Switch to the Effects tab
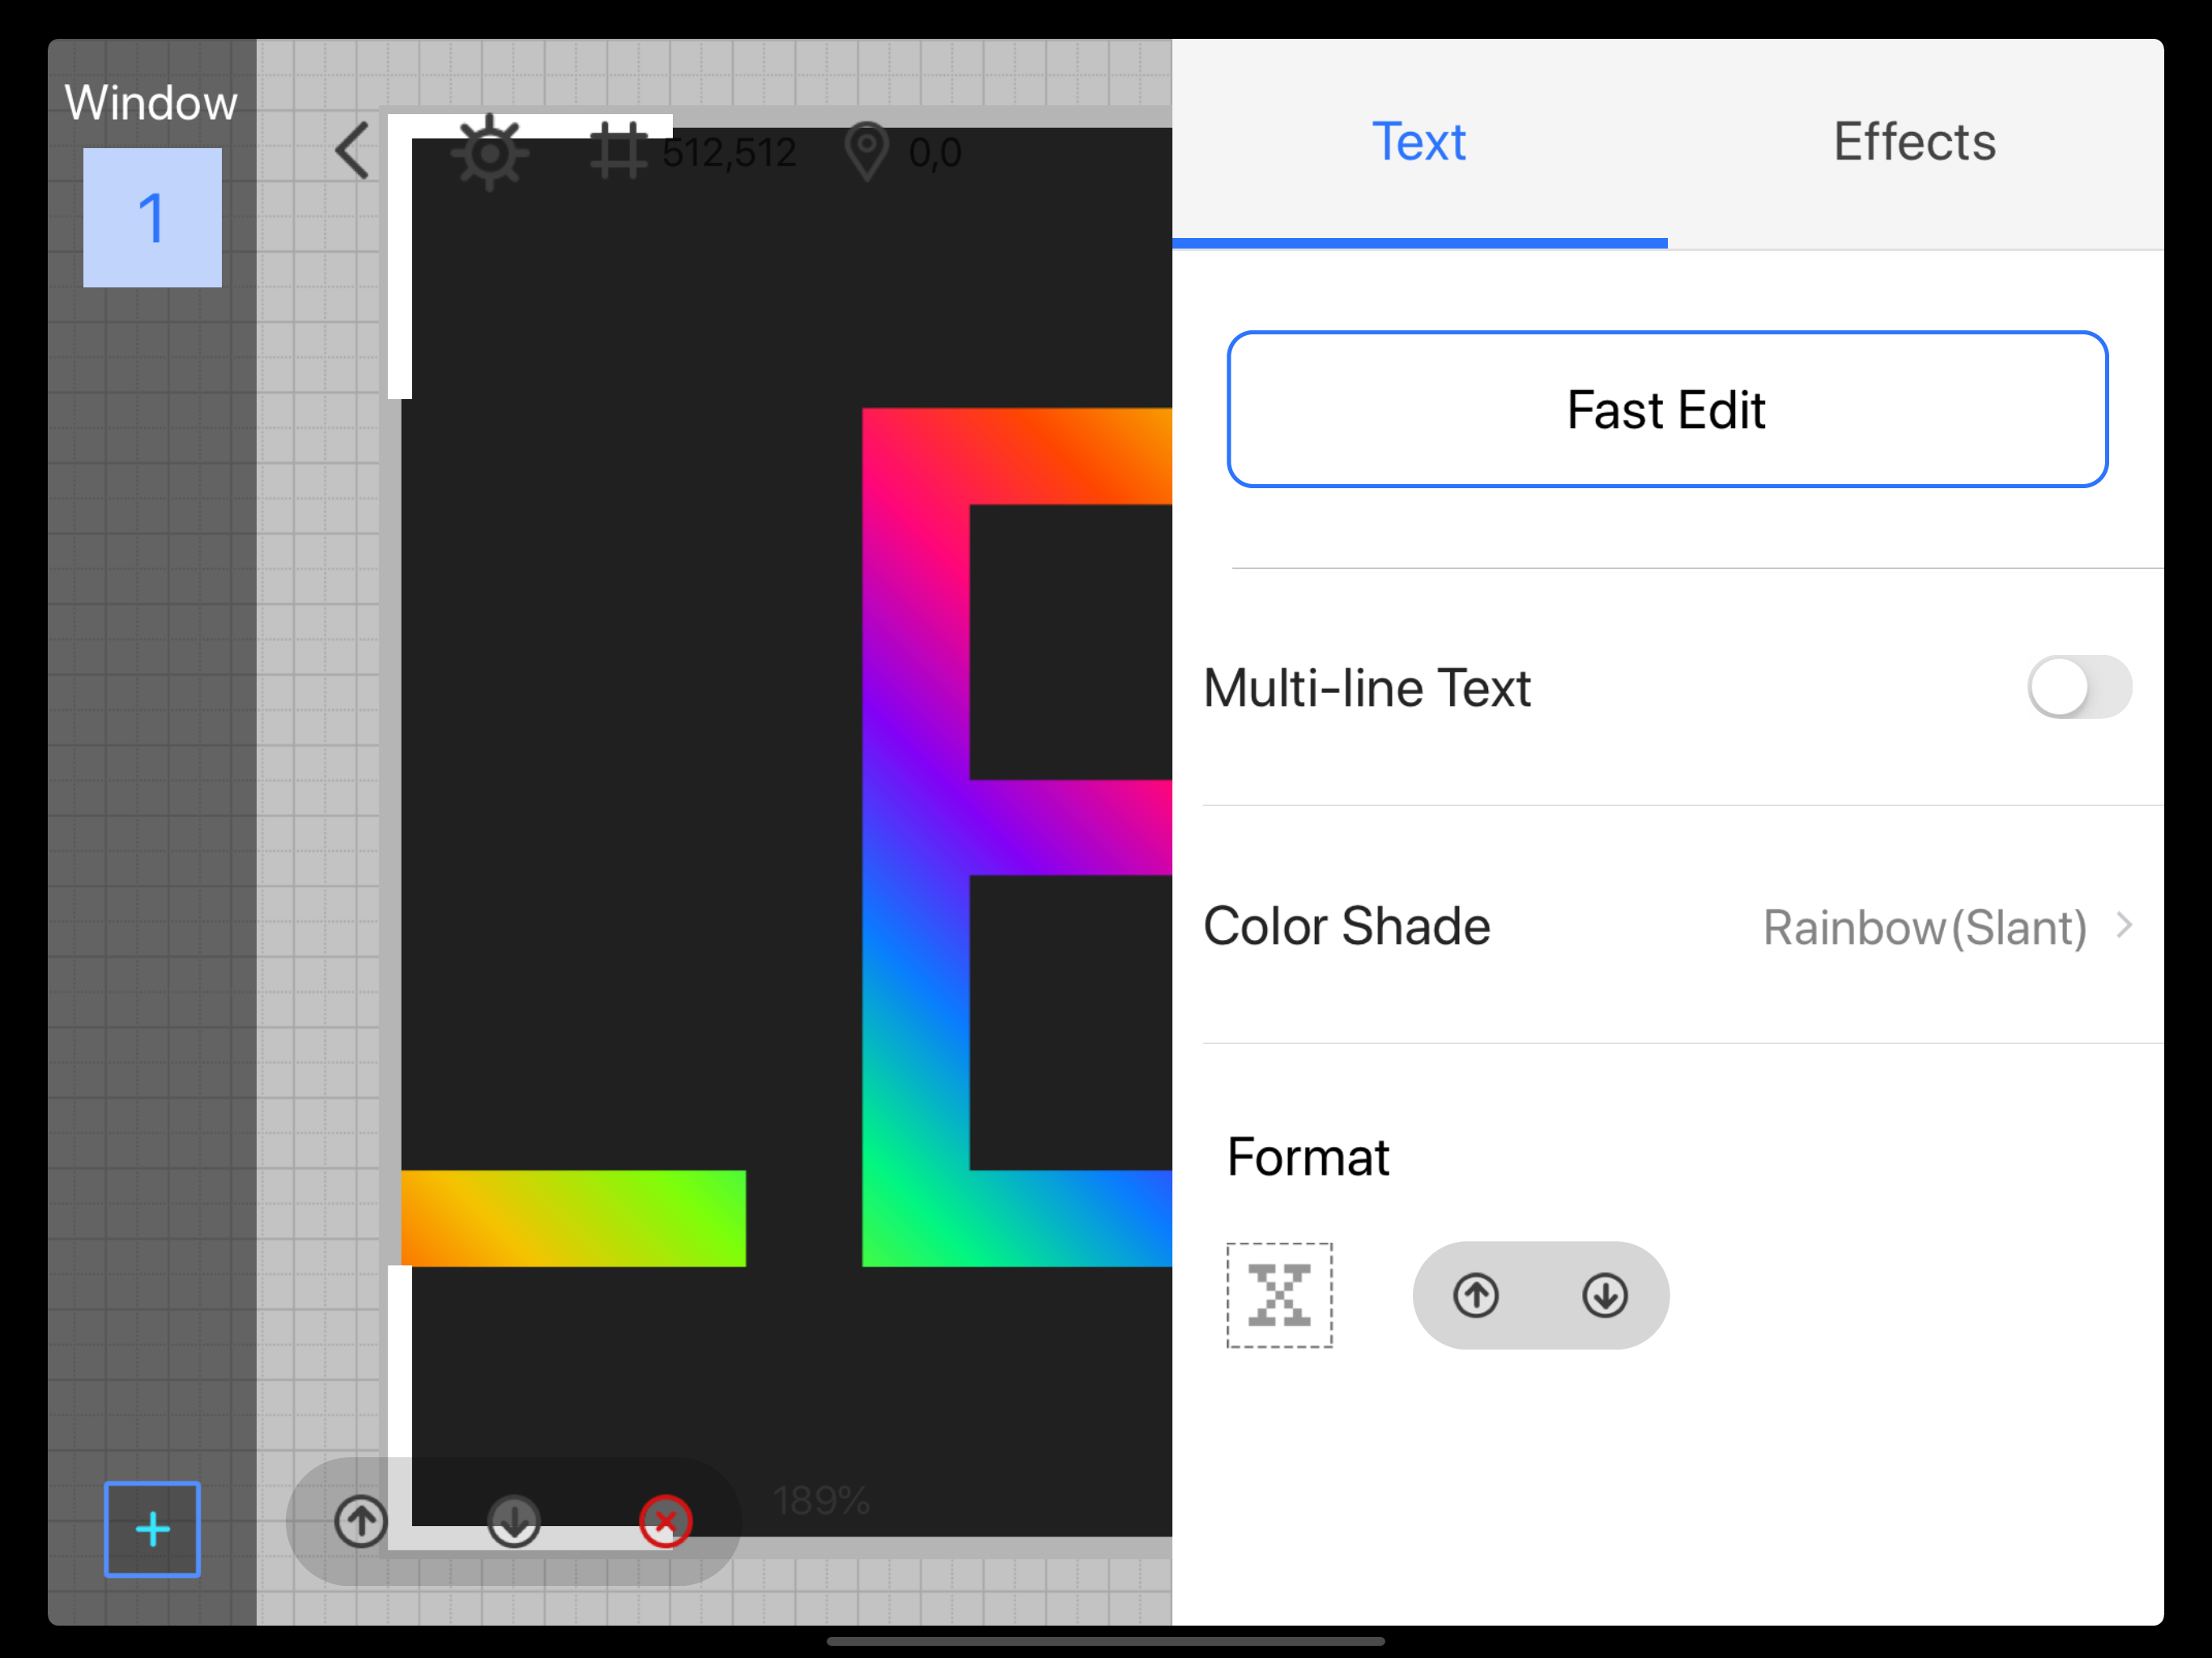2212x1658 pixels. click(1915, 142)
